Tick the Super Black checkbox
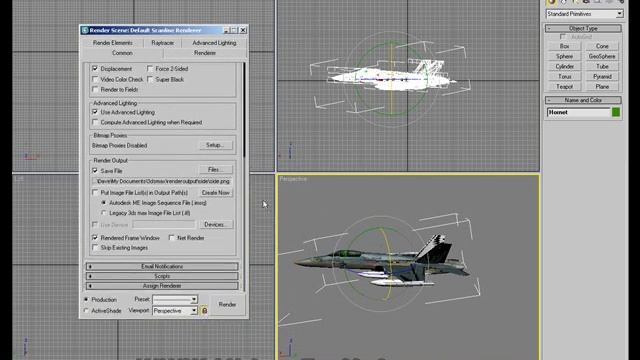The image size is (640, 360). pos(150,79)
